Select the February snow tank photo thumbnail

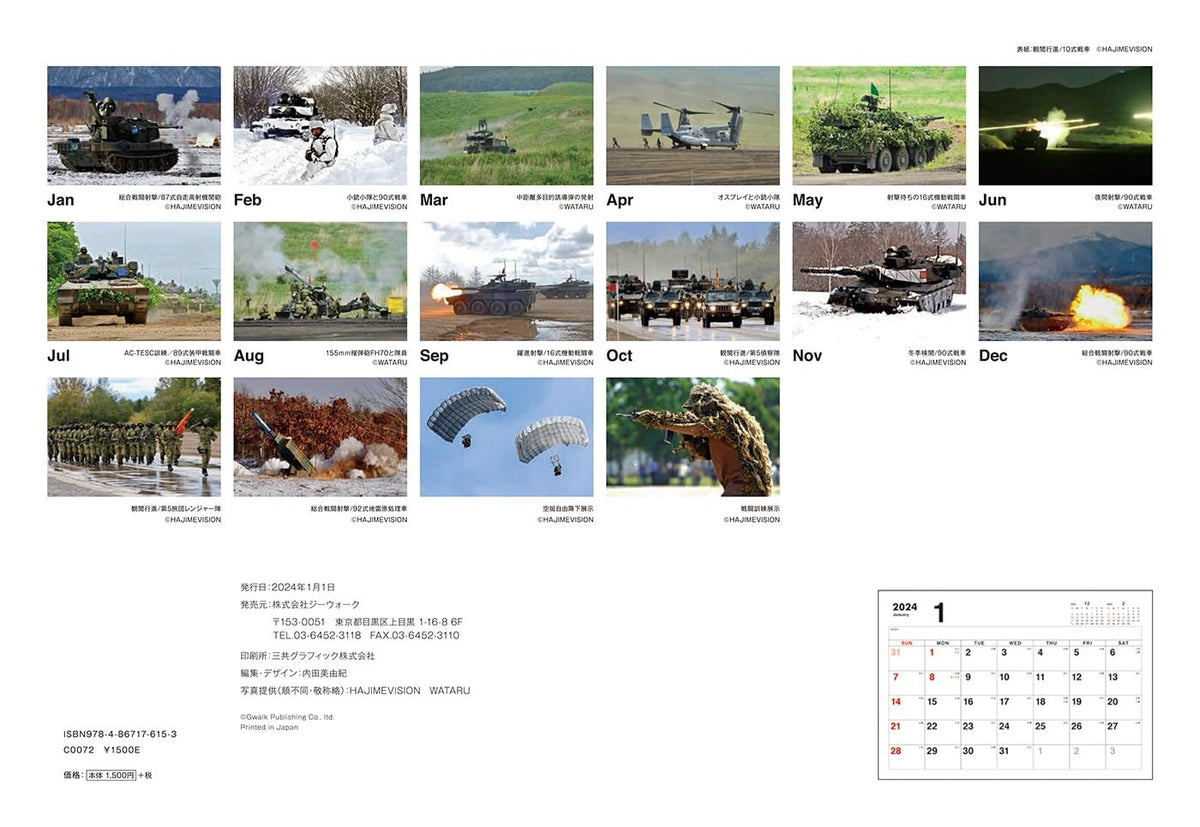click(x=319, y=125)
